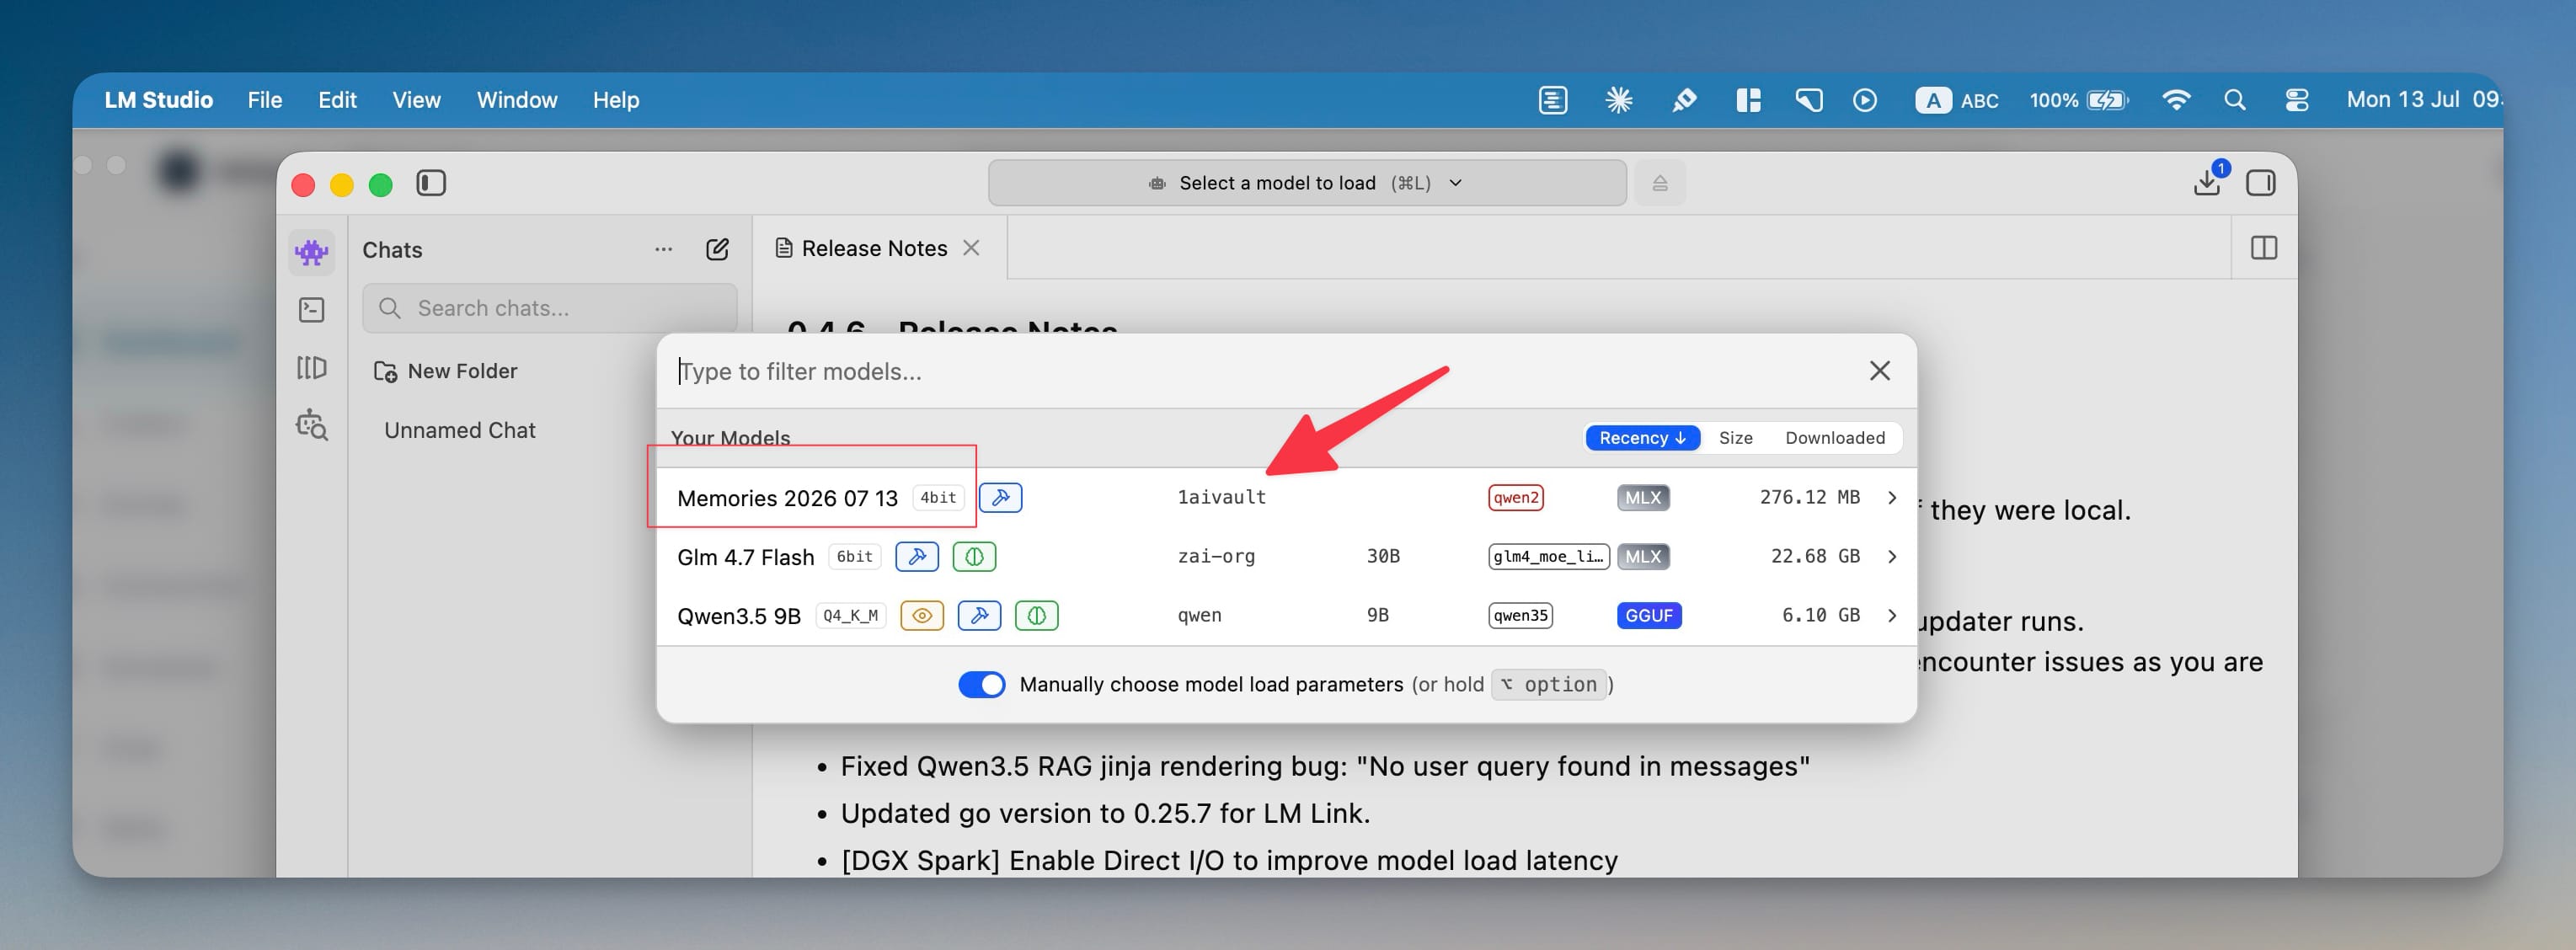Click the GGUF format badge
Image resolution: width=2576 pixels, height=950 pixels.
[1649, 615]
